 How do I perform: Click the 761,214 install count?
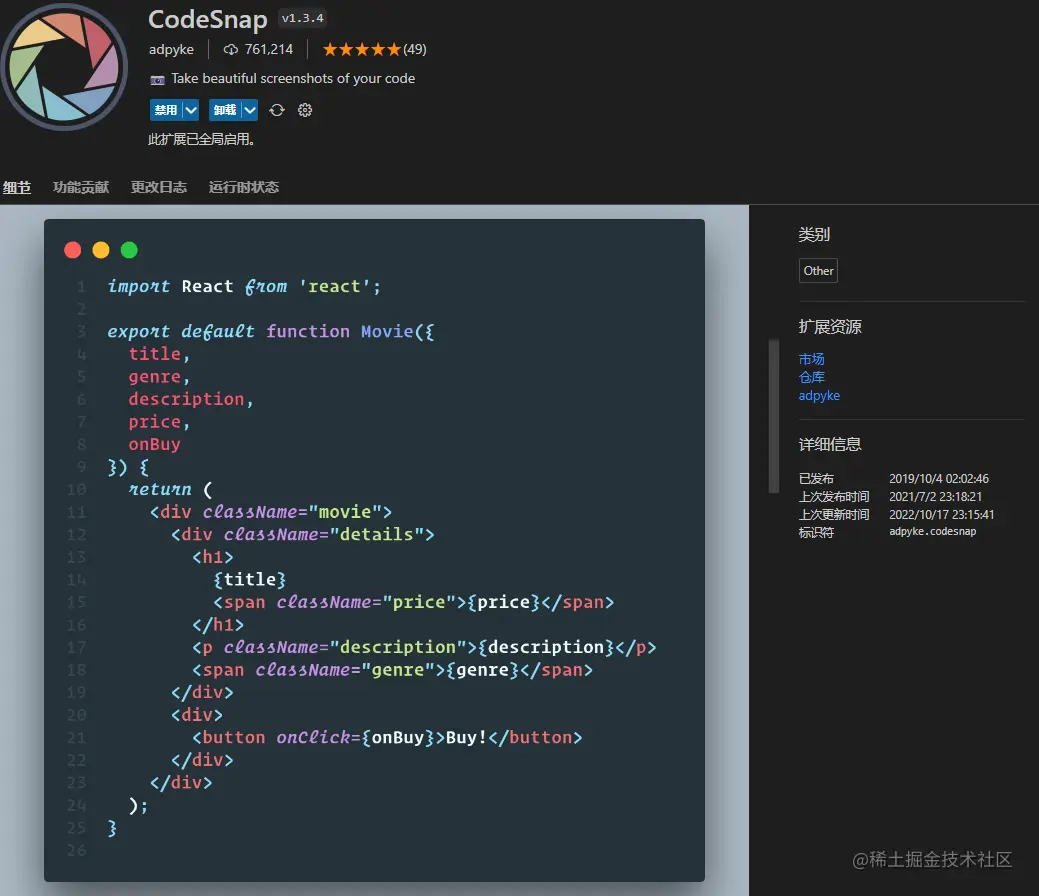click(x=268, y=50)
